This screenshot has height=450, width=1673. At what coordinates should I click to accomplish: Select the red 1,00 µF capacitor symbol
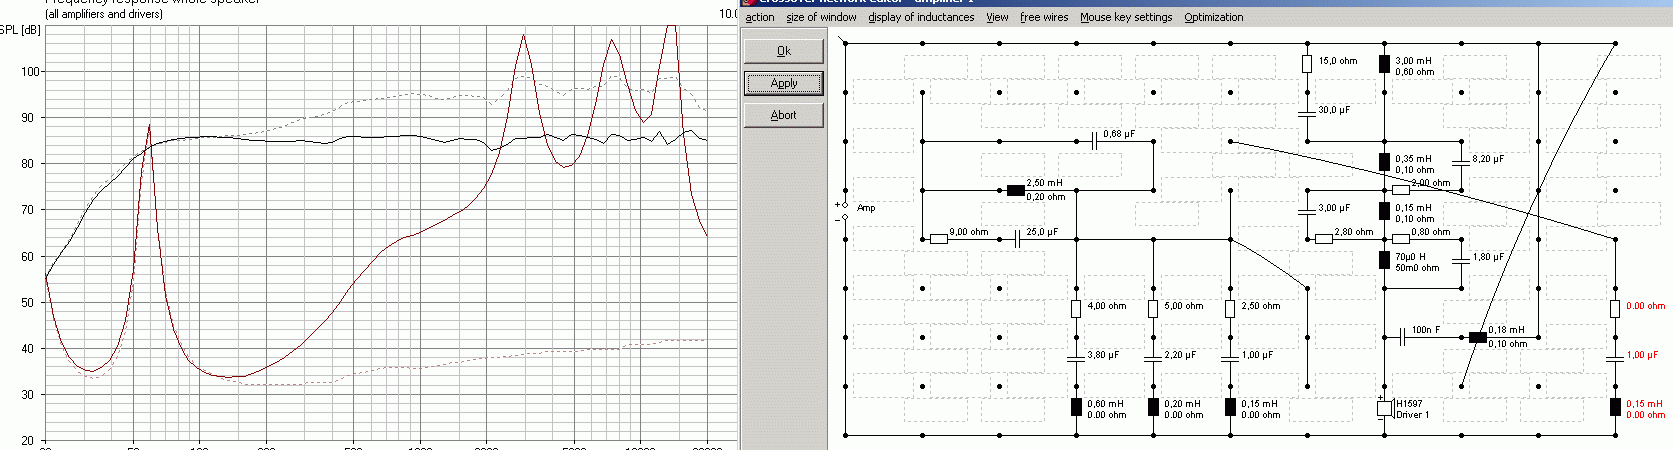pyautogui.click(x=1615, y=358)
